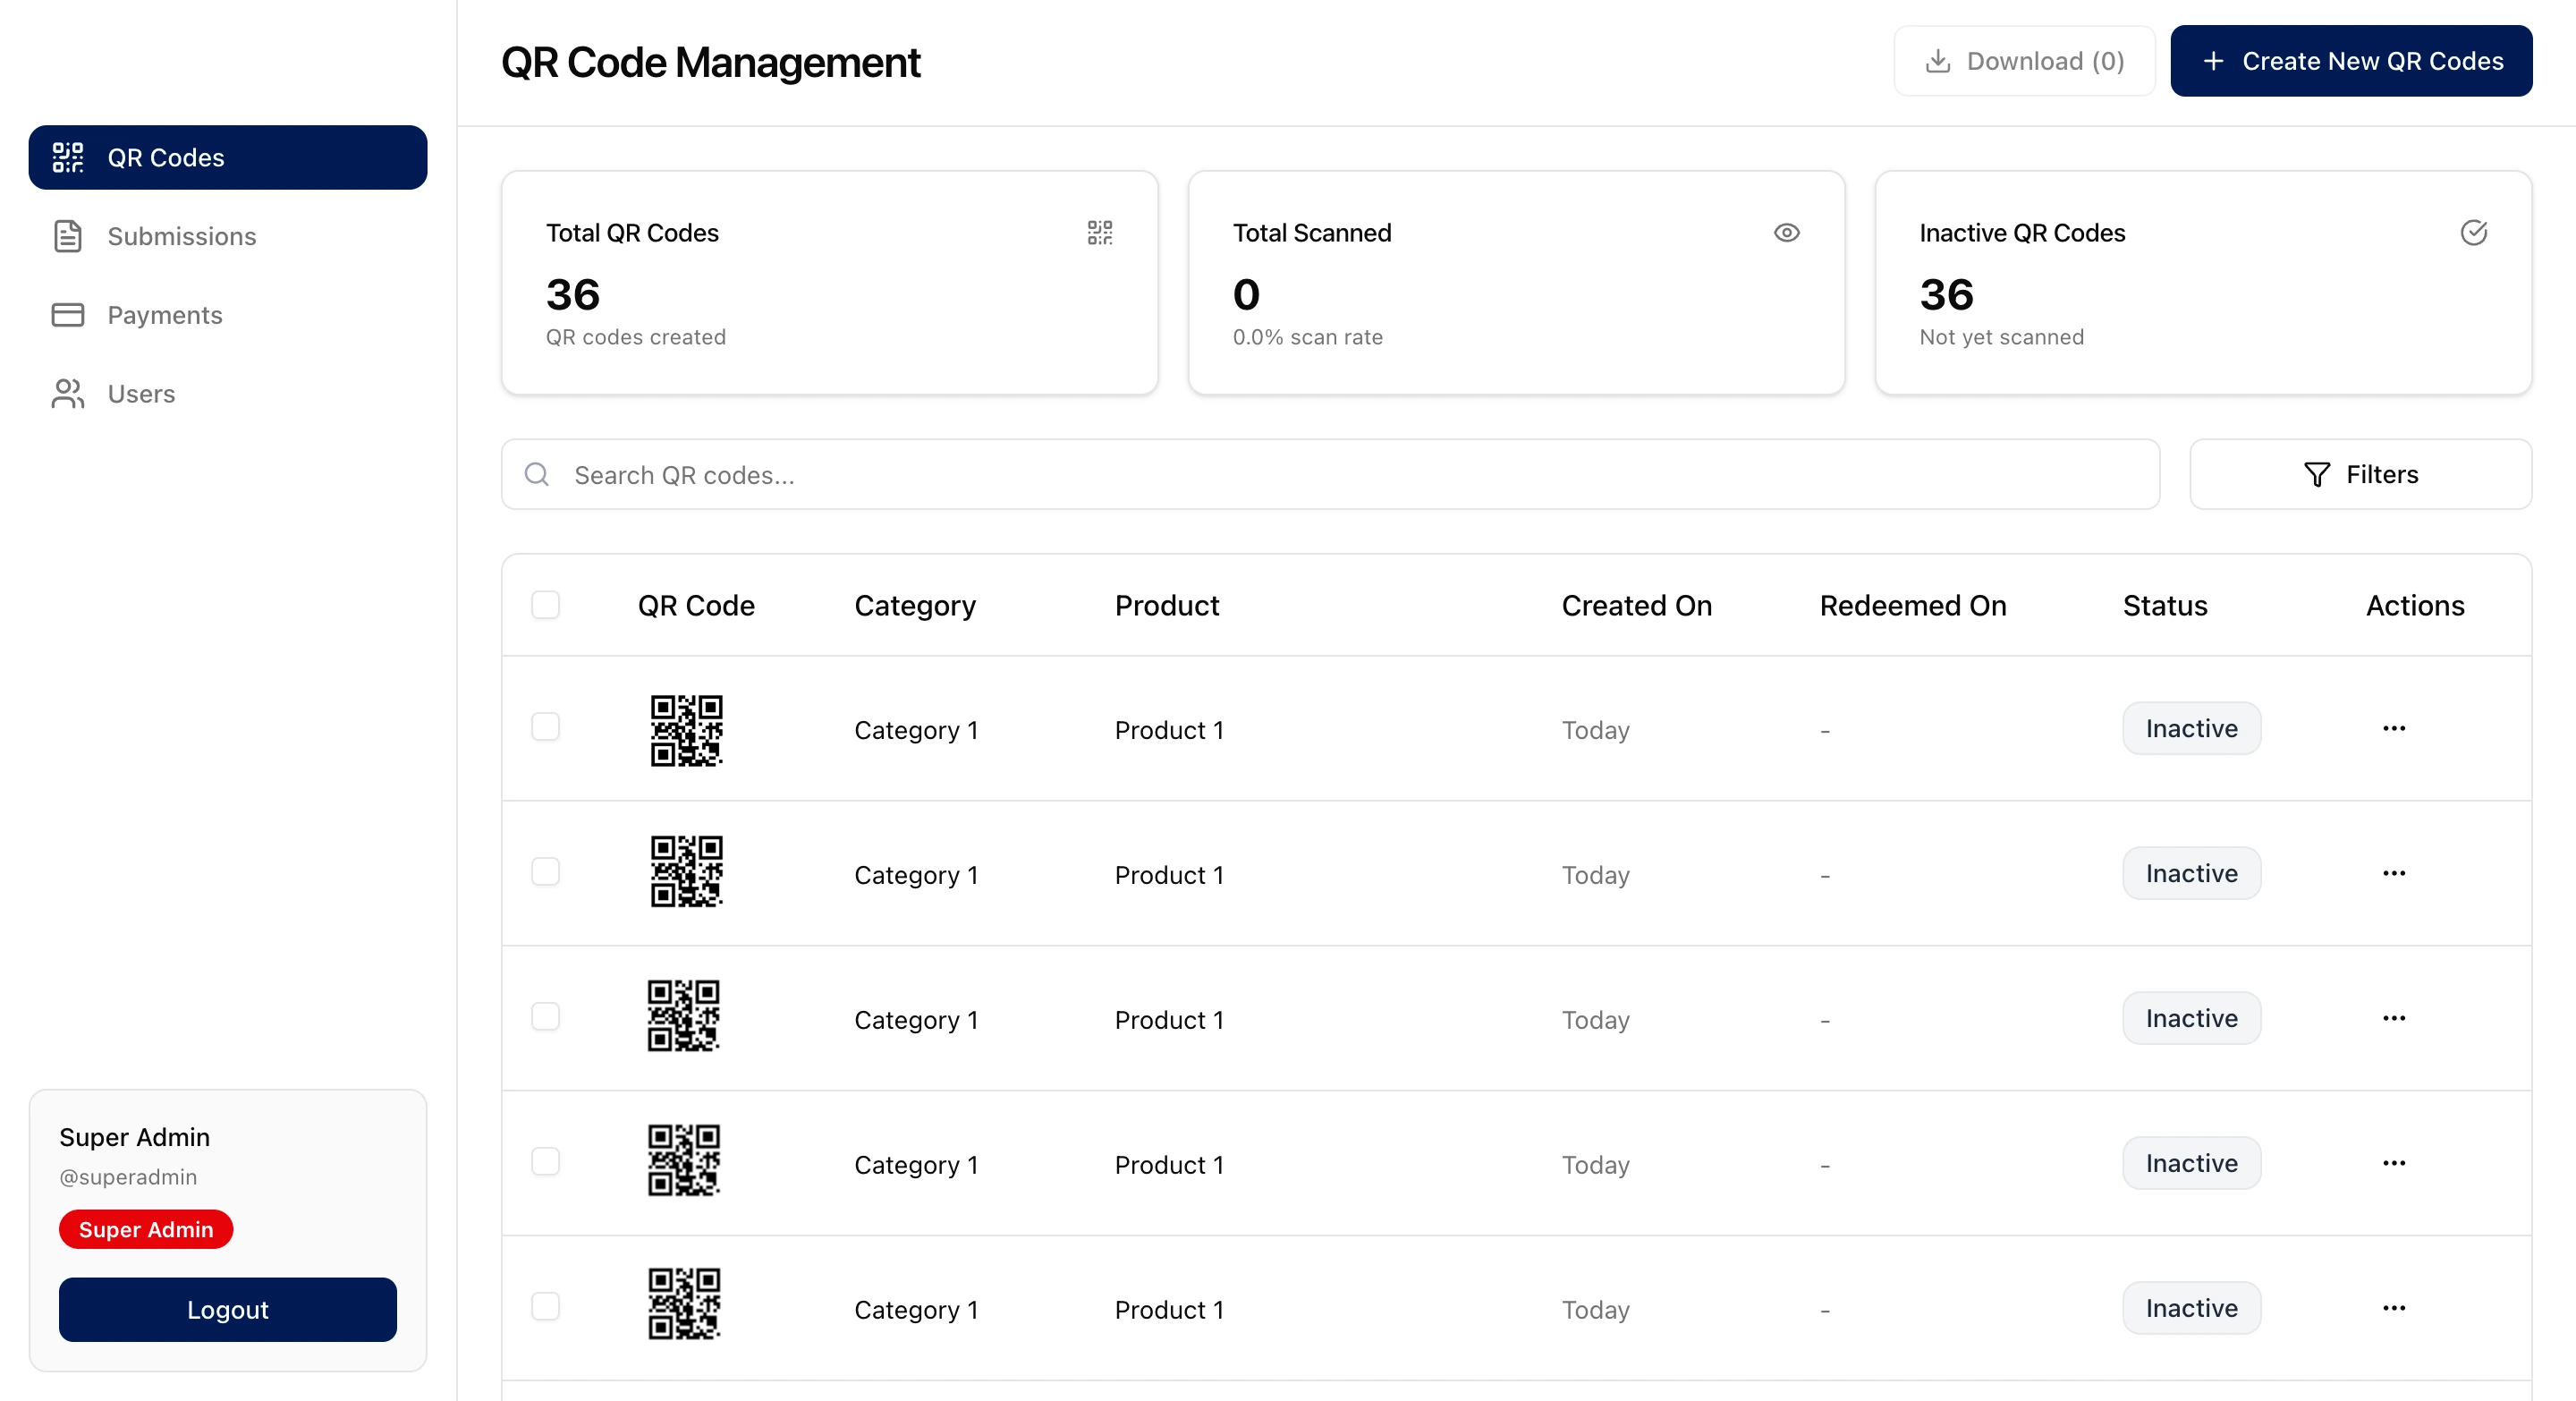Check the first QR code row checkbox
This screenshot has height=1401, width=2576.
click(x=545, y=728)
